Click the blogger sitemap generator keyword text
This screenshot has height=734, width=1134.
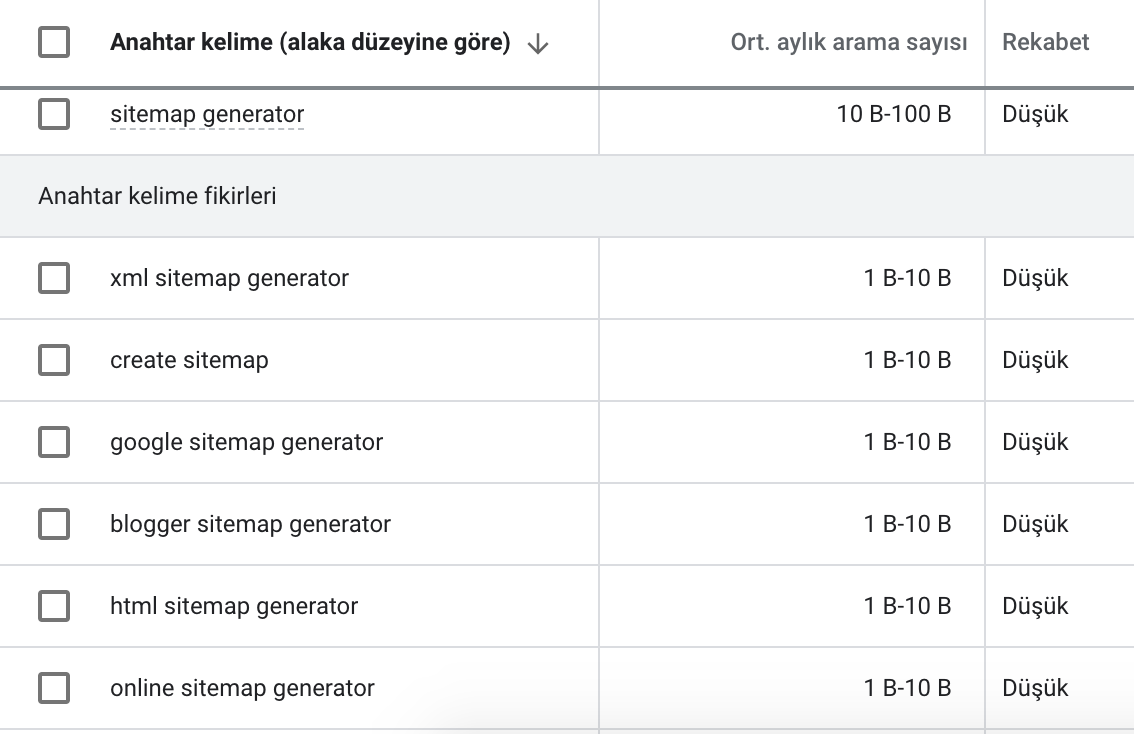(250, 524)
